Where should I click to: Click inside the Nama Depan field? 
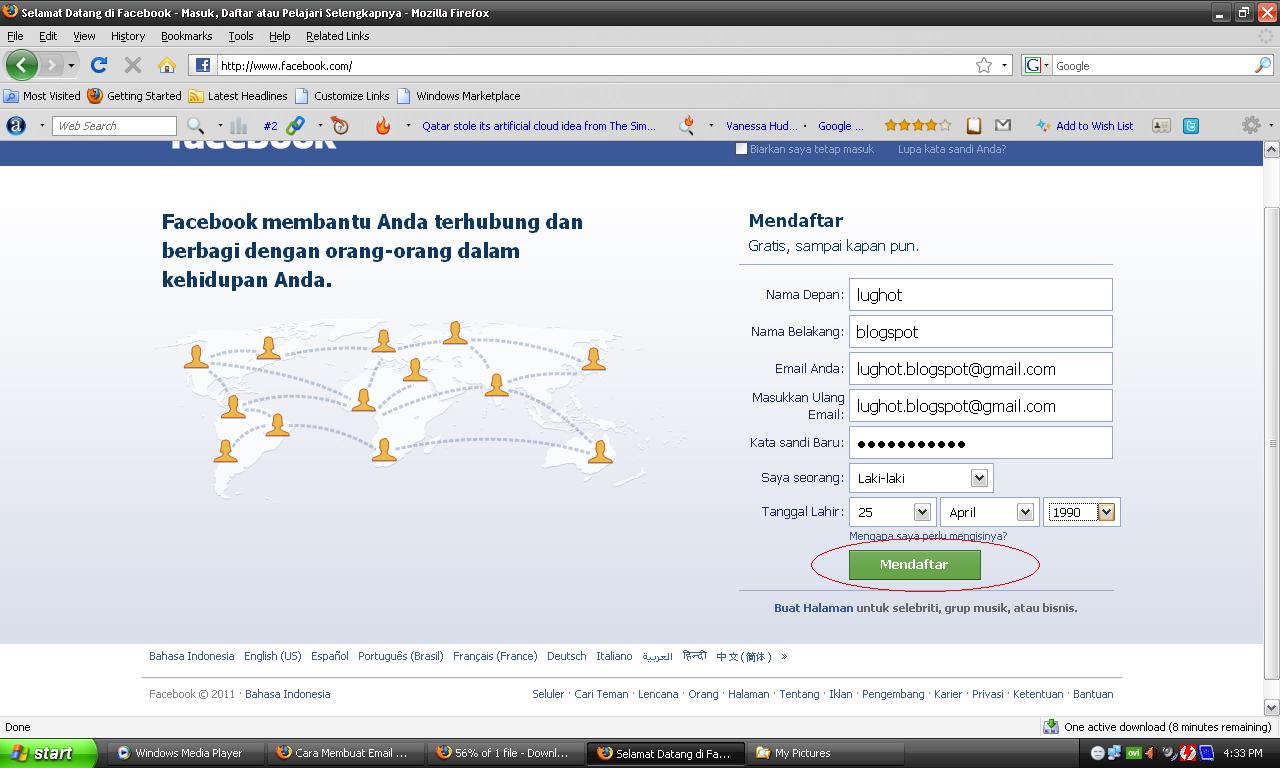pyautogui.click(x=980, y=294)
